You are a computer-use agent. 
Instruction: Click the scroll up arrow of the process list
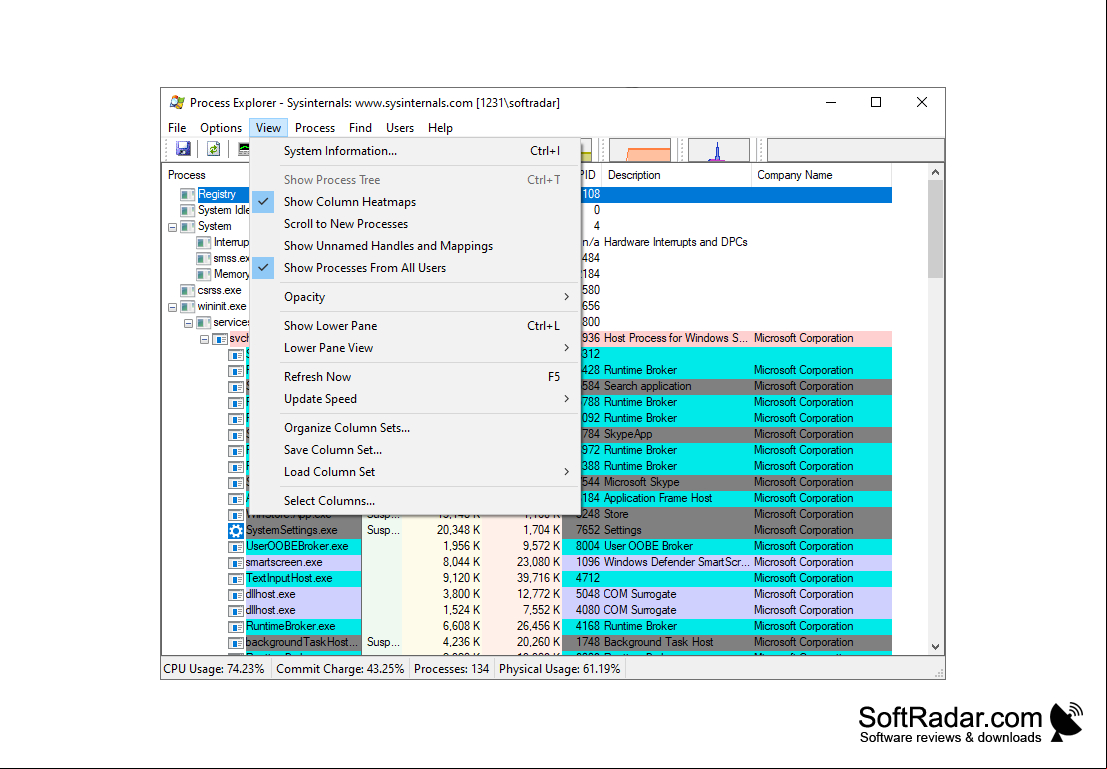click(935, 172)
